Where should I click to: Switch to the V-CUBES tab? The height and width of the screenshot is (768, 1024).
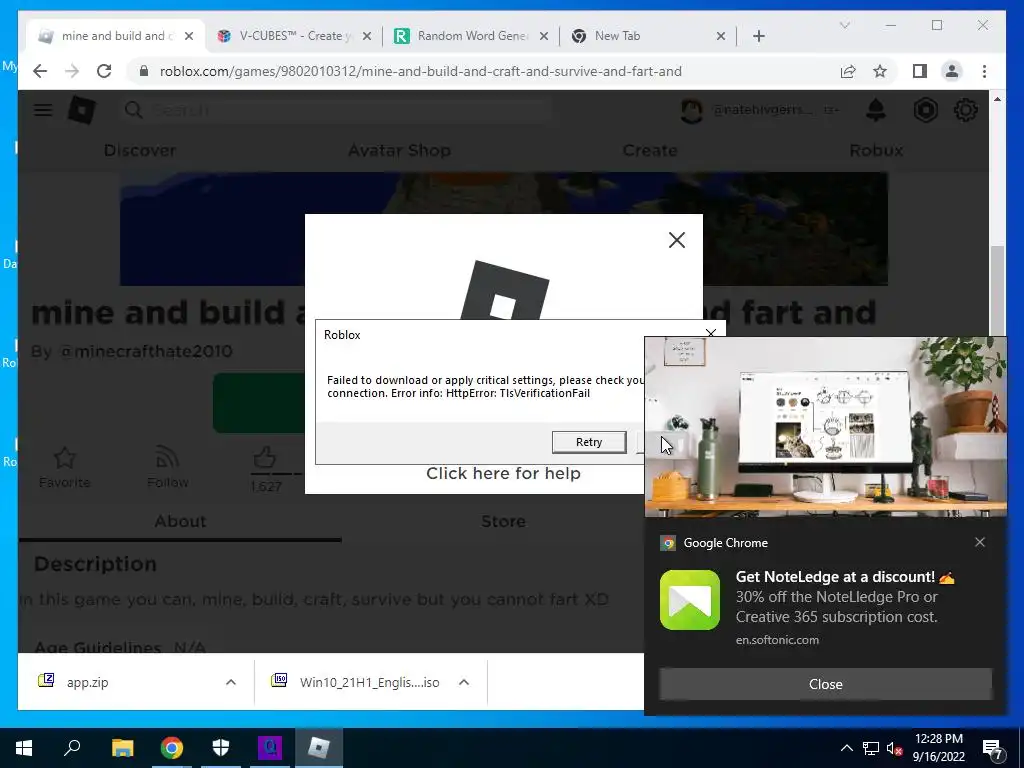click(293, 36)
